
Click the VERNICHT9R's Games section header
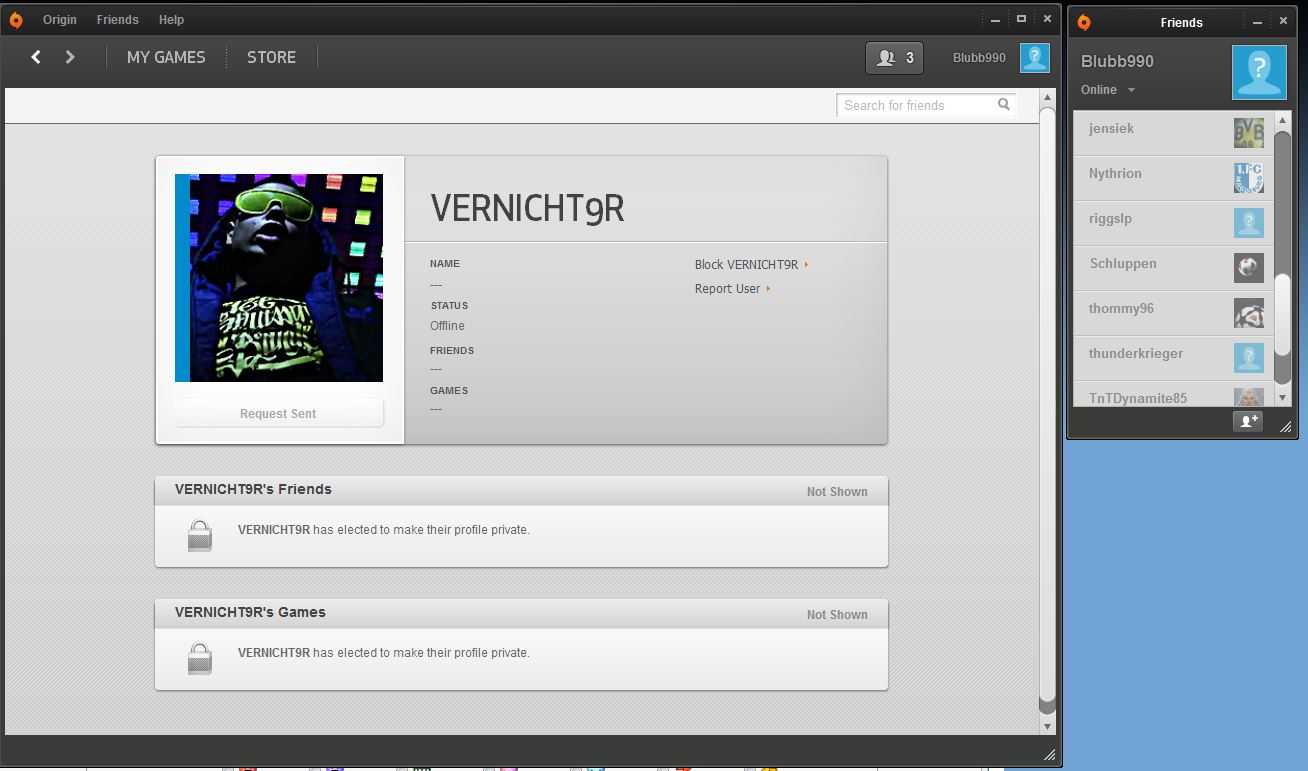[521, 613]
